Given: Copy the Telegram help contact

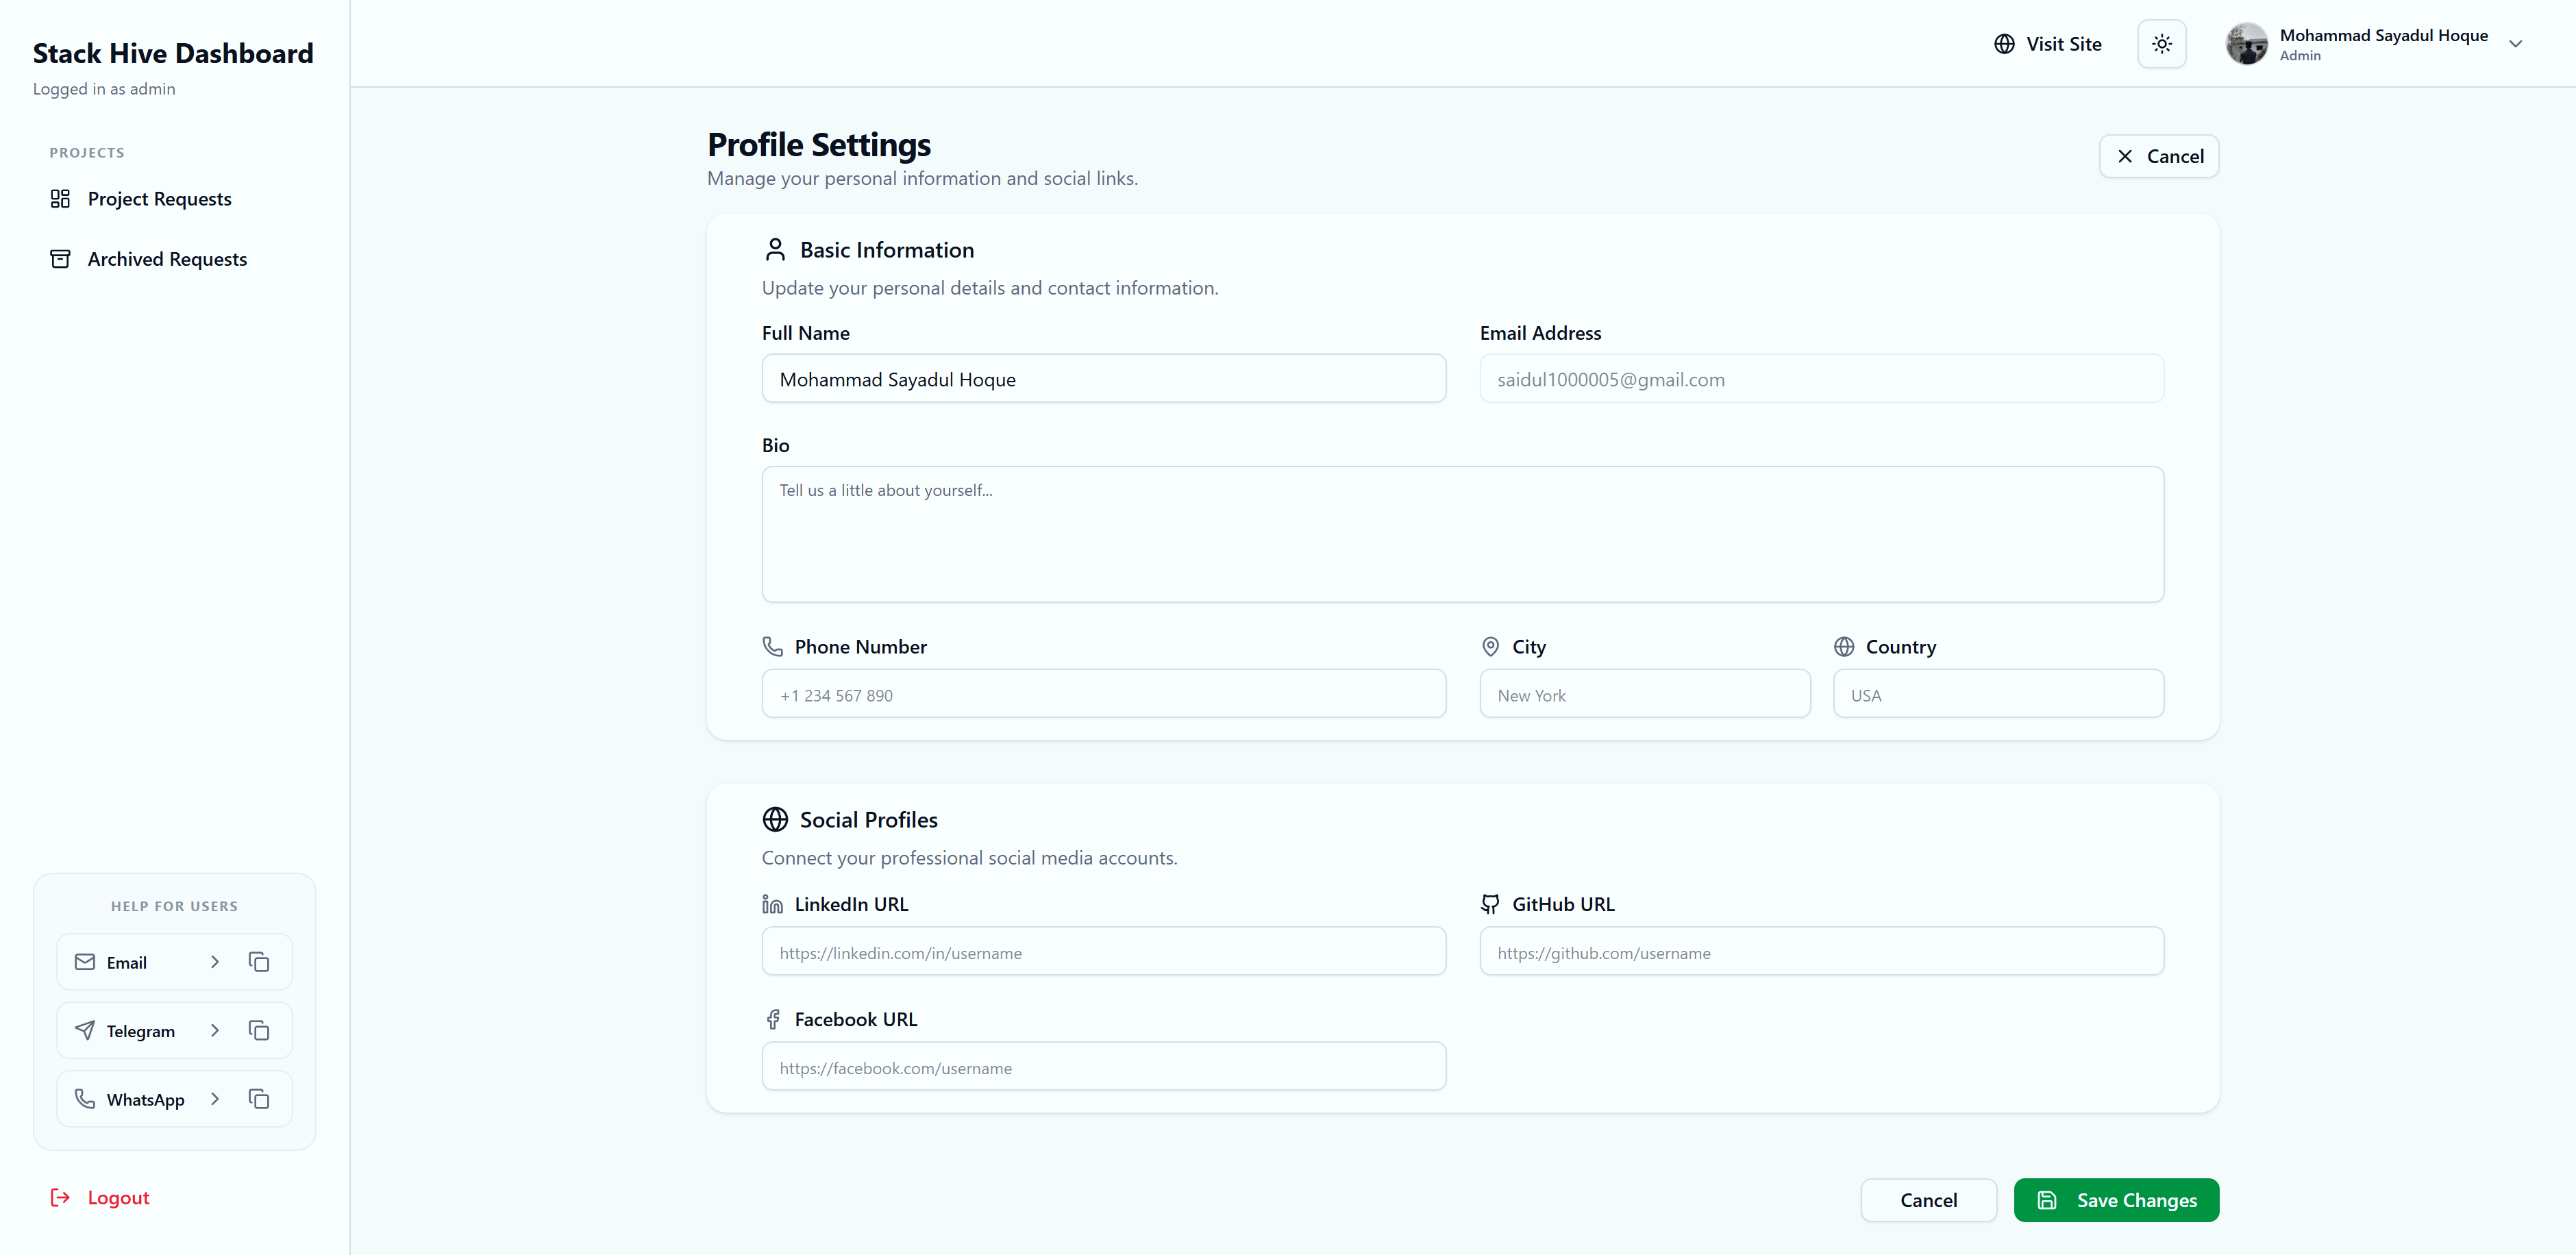Looking at the screenshot, I should tap(259, 1030).
